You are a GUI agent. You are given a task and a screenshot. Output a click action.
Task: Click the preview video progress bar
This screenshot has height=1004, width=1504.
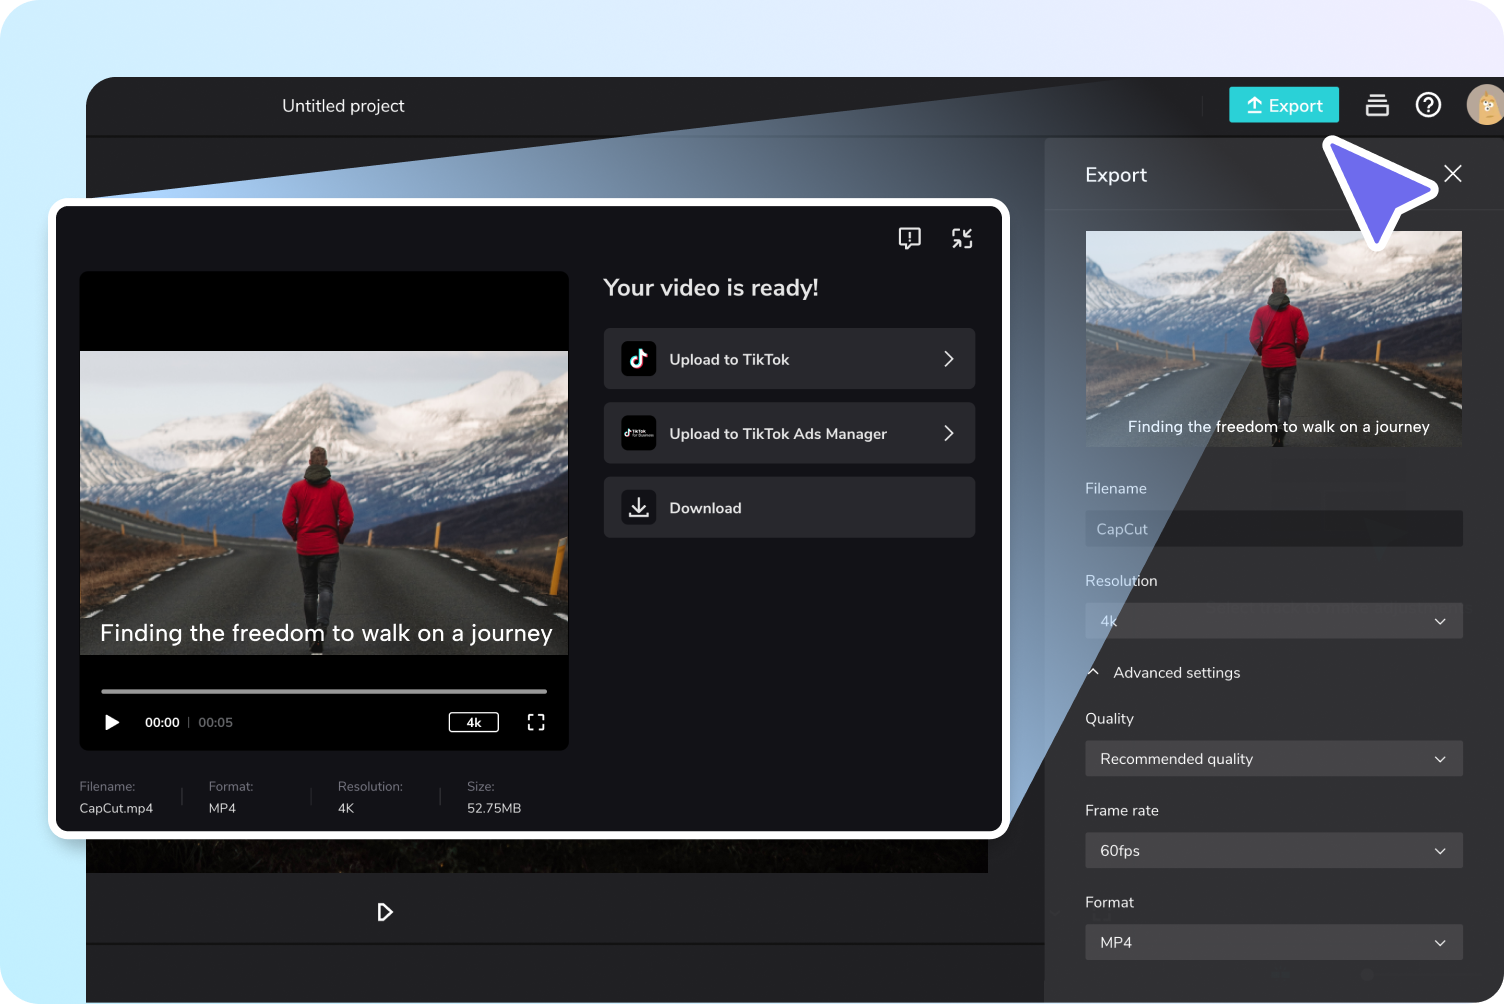tap(324, 691)
